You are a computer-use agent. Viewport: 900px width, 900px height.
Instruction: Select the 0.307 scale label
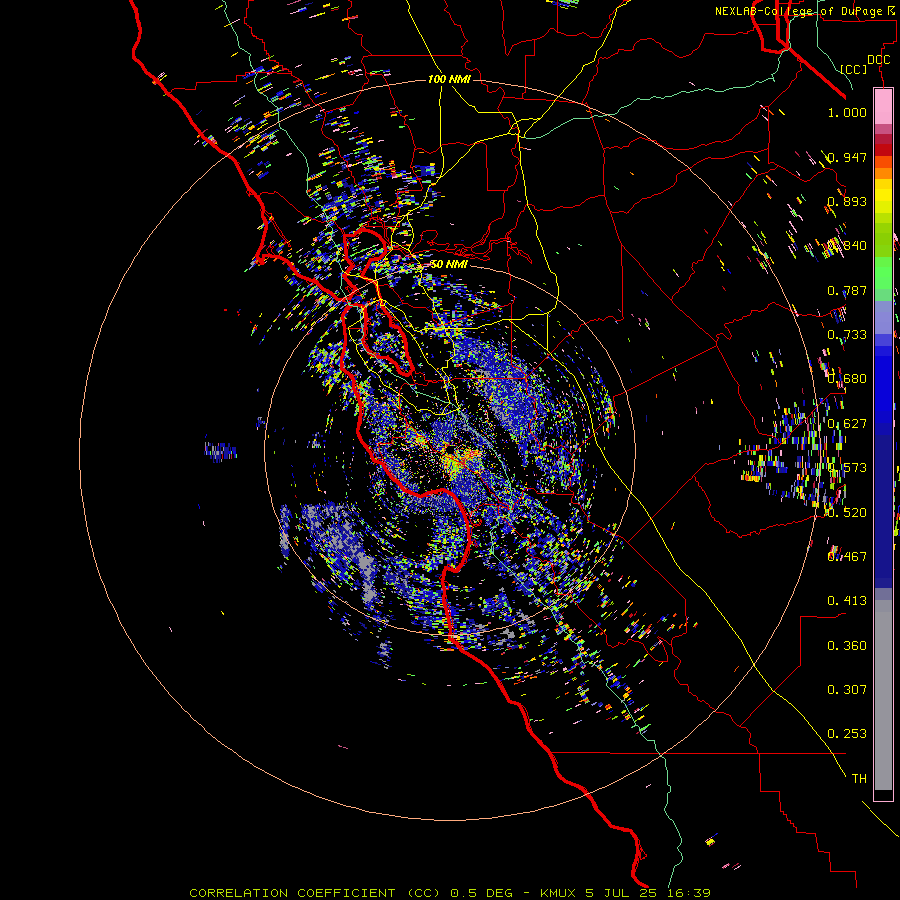click(x=847, y=689)
